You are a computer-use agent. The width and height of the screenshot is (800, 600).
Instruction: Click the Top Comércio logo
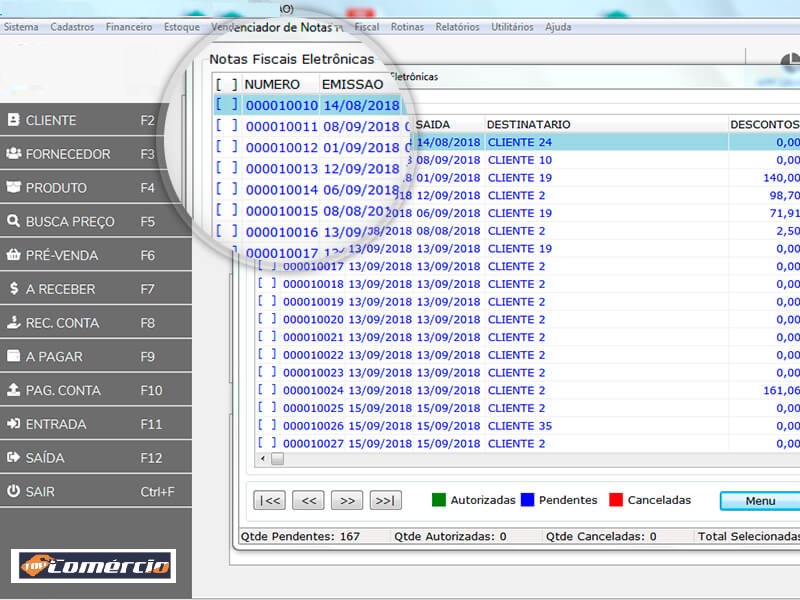point(93,566)
